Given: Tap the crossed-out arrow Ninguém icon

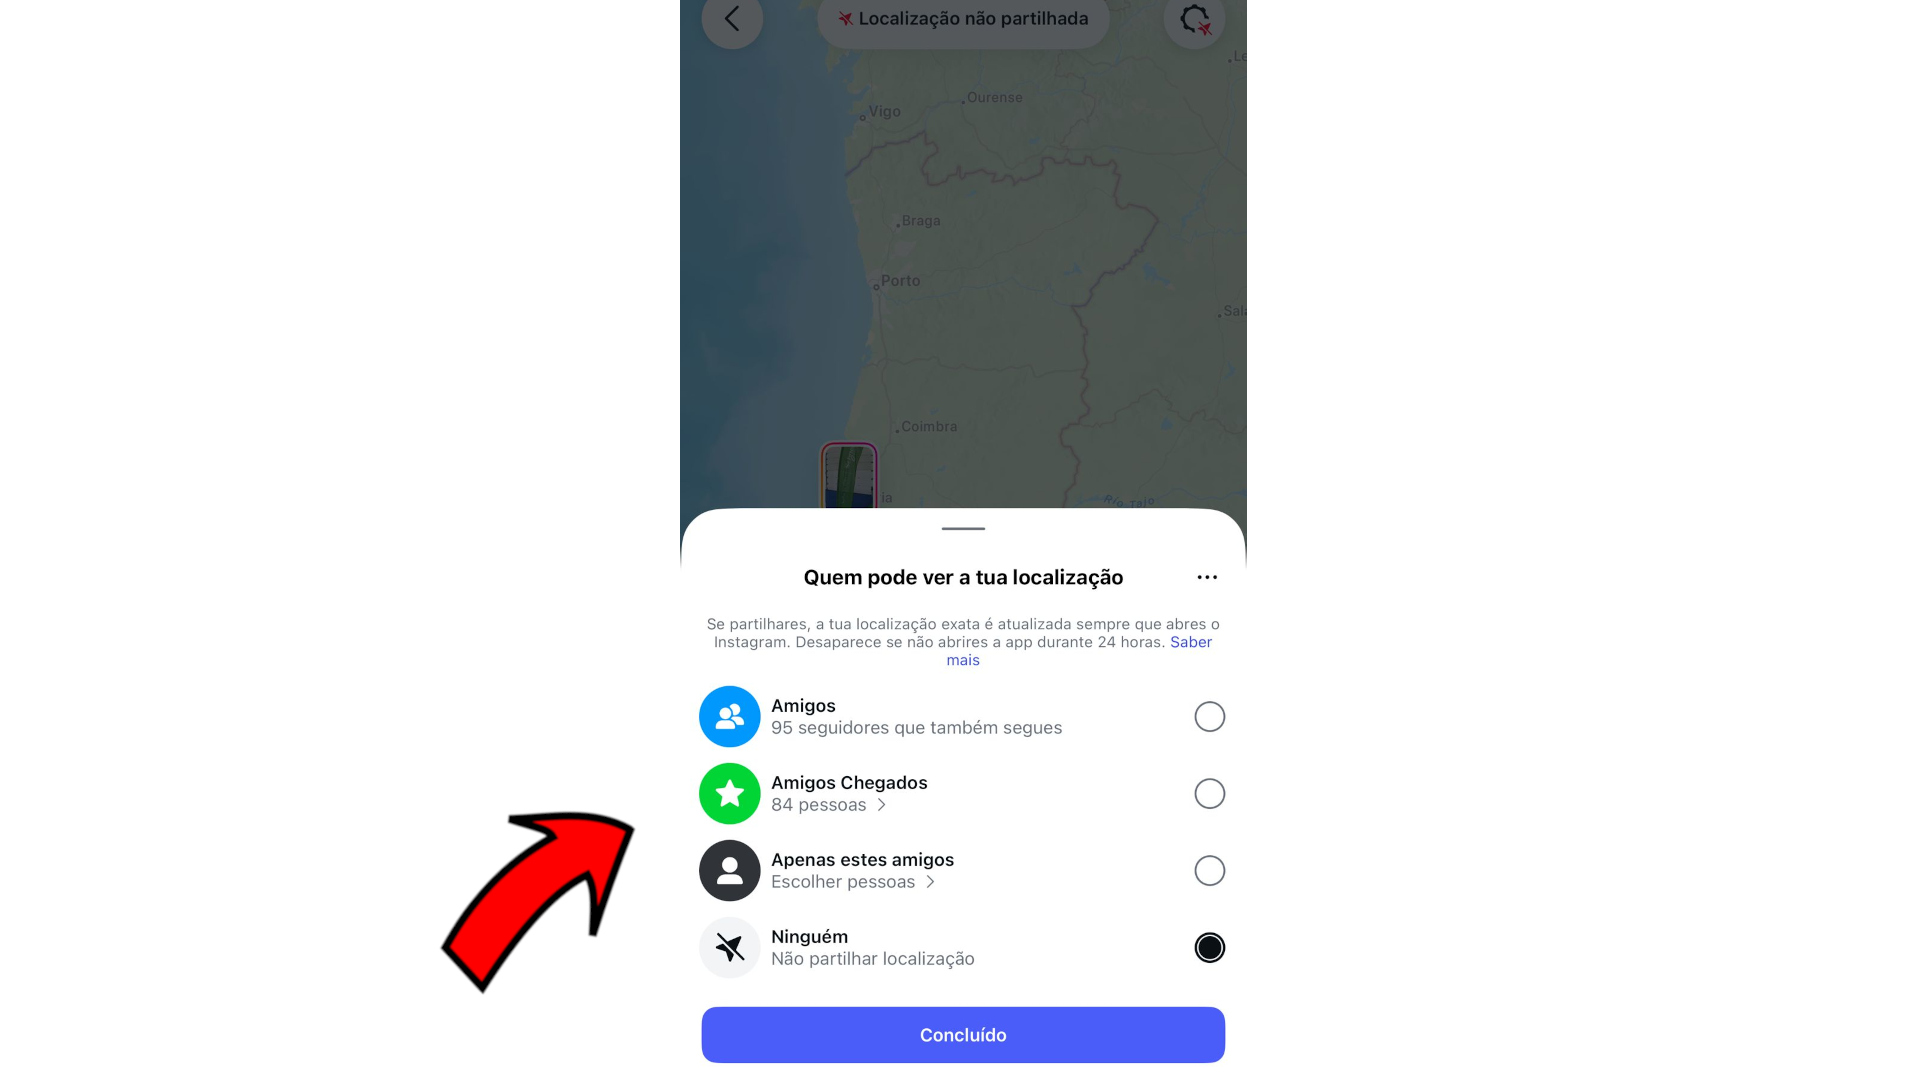Looking at the screenshot, I should [730, 947].
